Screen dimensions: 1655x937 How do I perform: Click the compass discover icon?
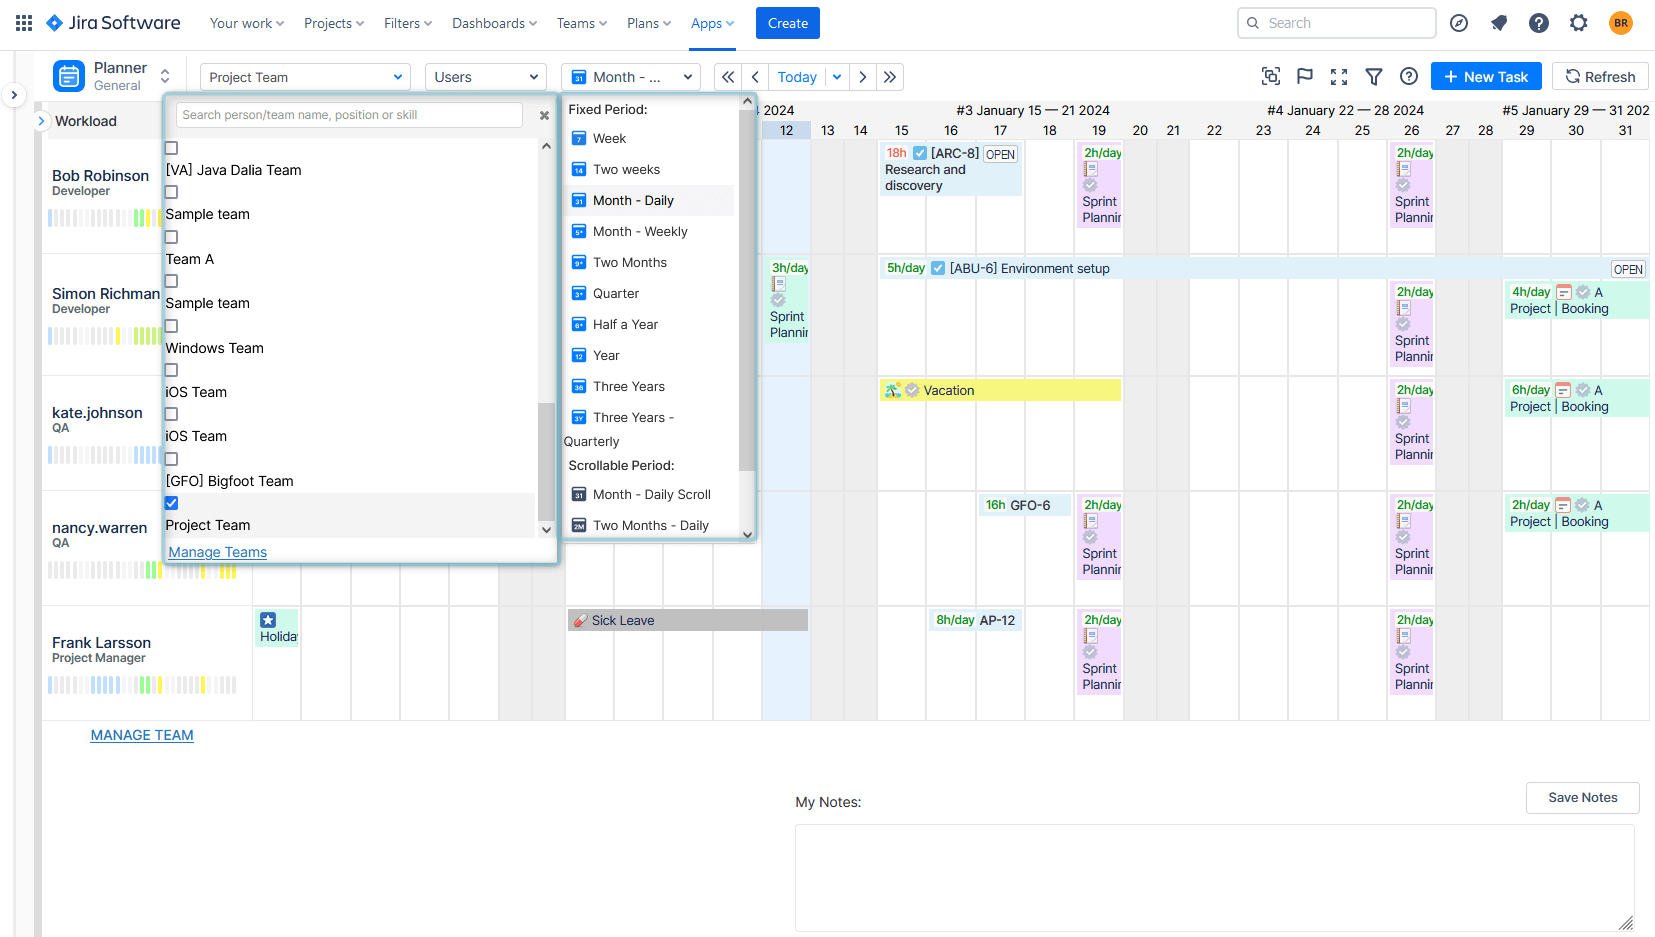[1459, 22]
